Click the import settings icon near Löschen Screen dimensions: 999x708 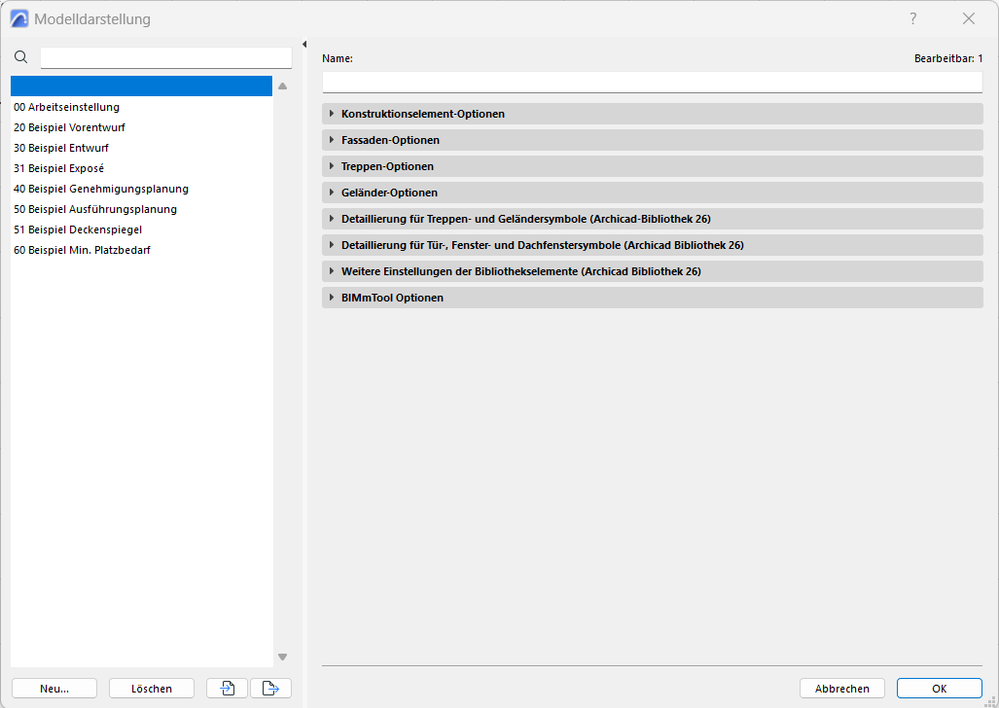pos(226,688)
